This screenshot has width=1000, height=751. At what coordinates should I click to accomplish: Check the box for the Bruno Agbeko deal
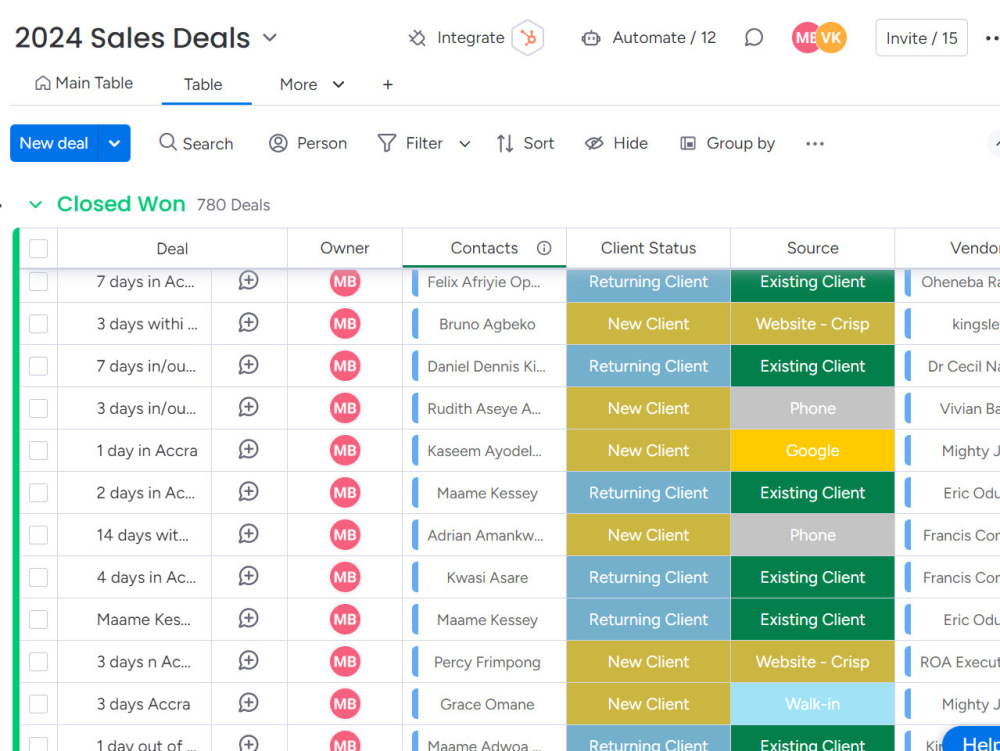click(38, 324)
